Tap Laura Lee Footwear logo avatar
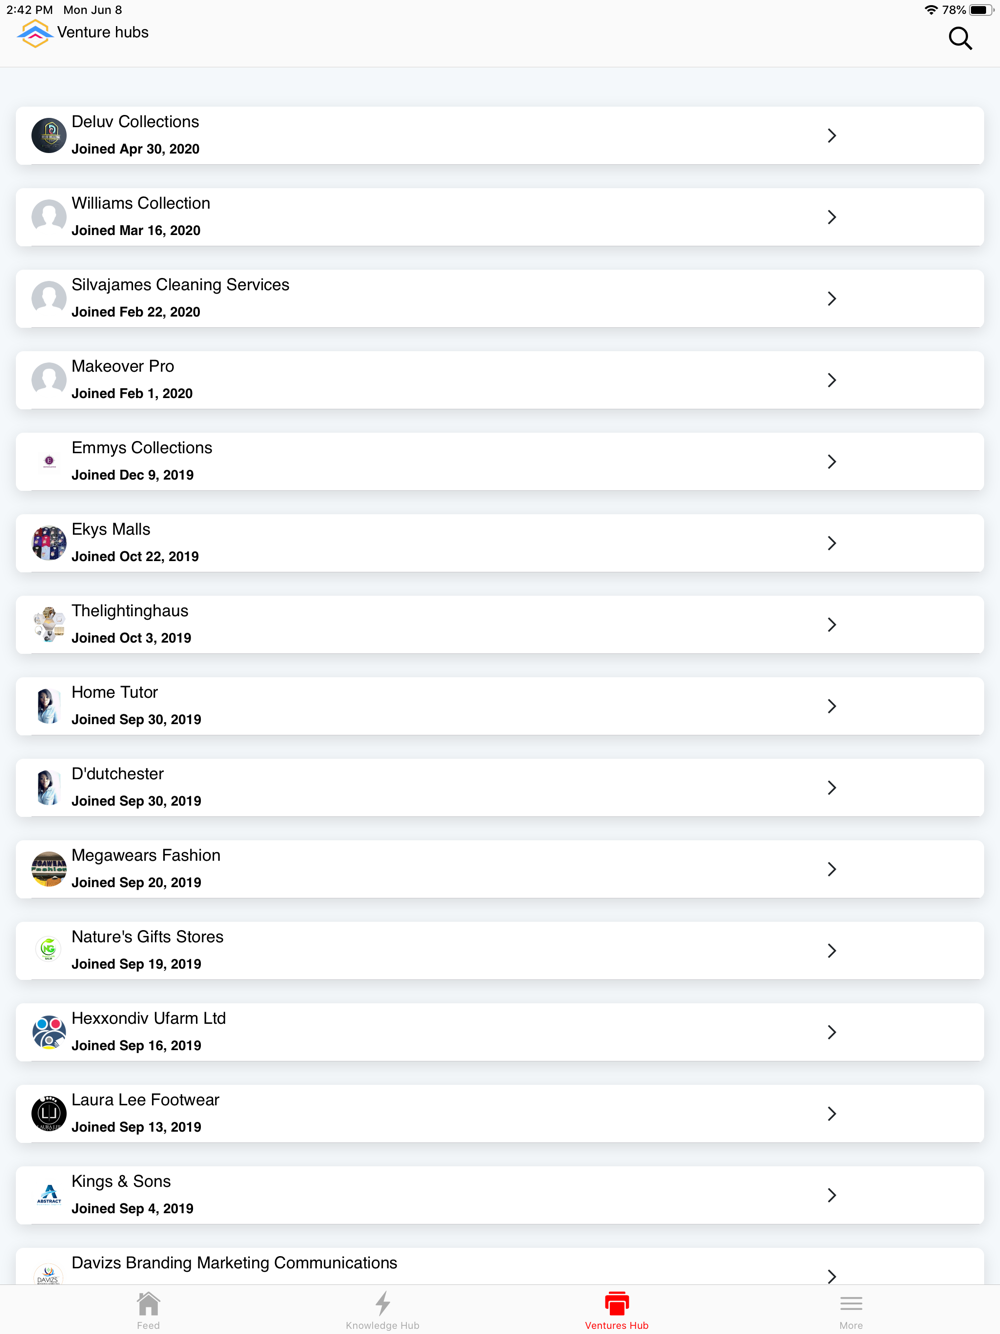The image size is (1000, 1334). coord(49,1113)
